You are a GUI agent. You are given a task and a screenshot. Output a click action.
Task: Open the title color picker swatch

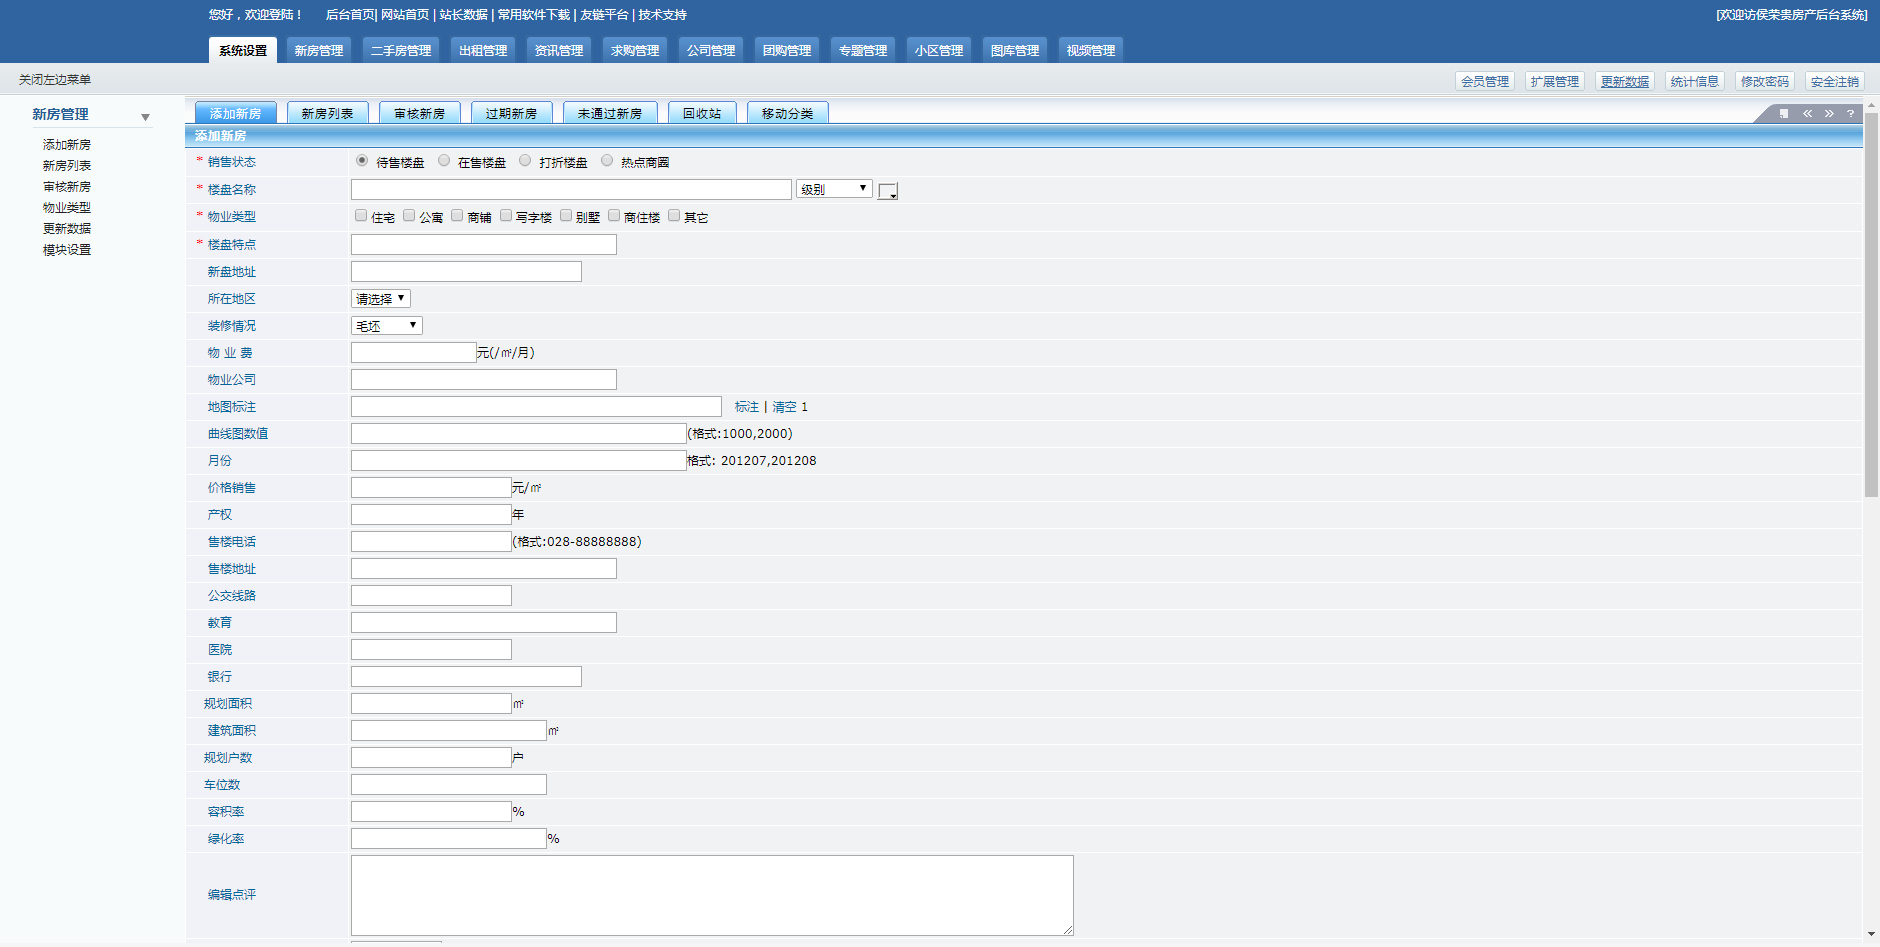click(x=888, y=191)
